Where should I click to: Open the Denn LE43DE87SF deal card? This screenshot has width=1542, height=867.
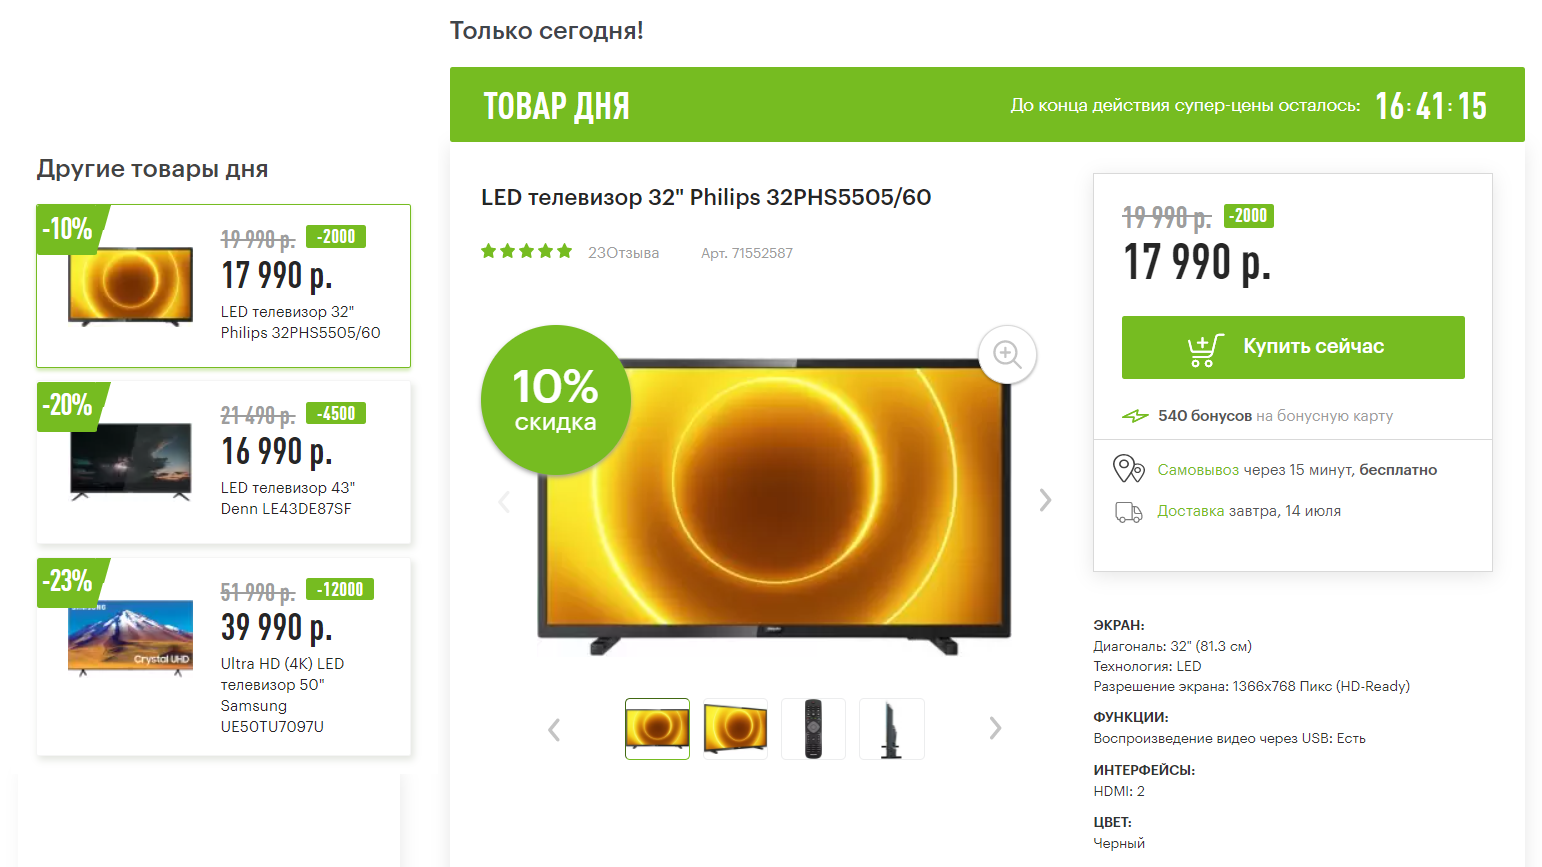point(224,462)
